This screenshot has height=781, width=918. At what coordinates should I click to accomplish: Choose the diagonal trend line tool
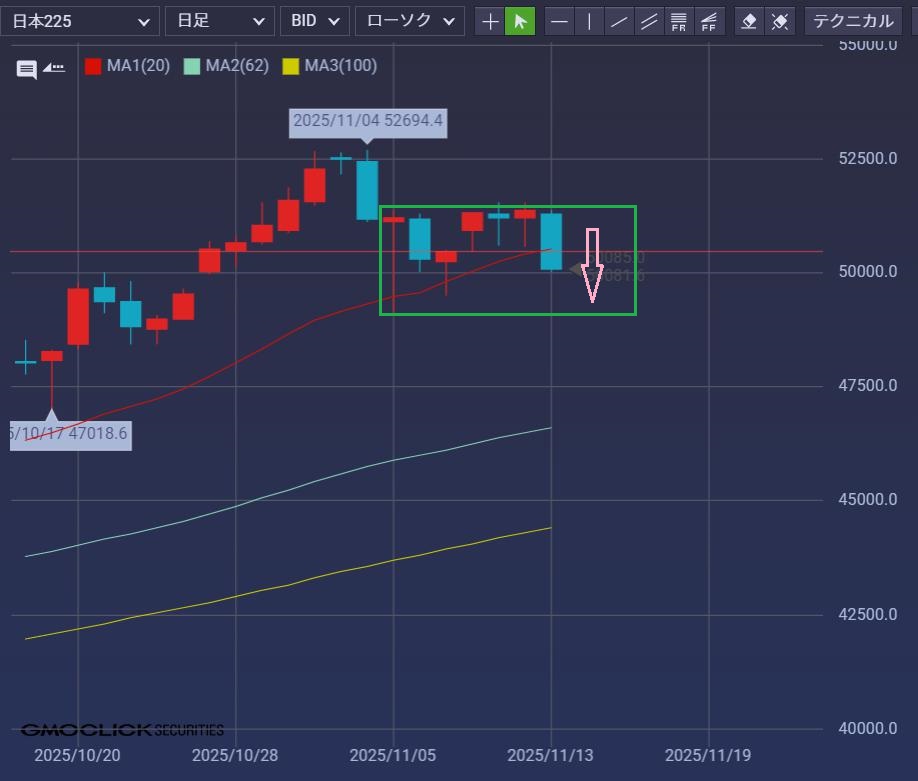point(620,21)
